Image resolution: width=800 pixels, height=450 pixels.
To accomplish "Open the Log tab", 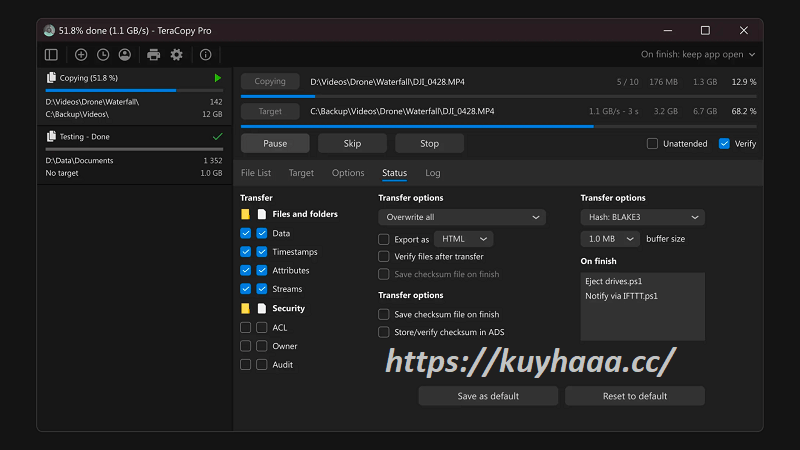I will coord(433,173).
